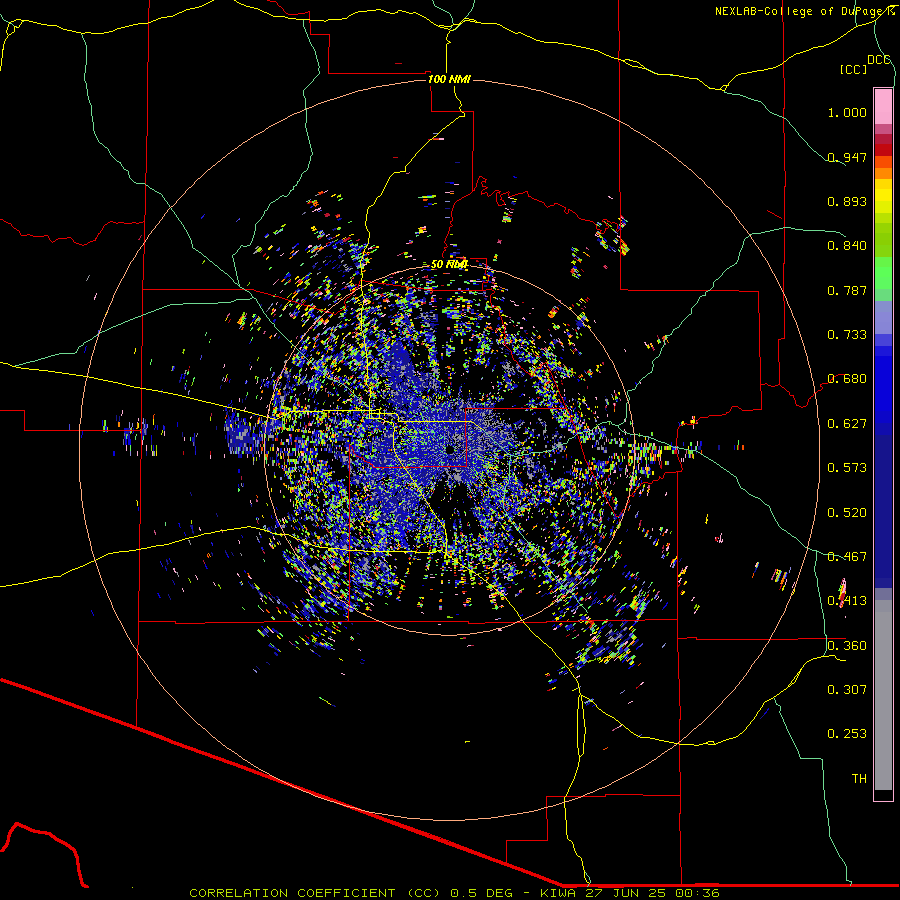Select the 0.733 scale value

847,335
